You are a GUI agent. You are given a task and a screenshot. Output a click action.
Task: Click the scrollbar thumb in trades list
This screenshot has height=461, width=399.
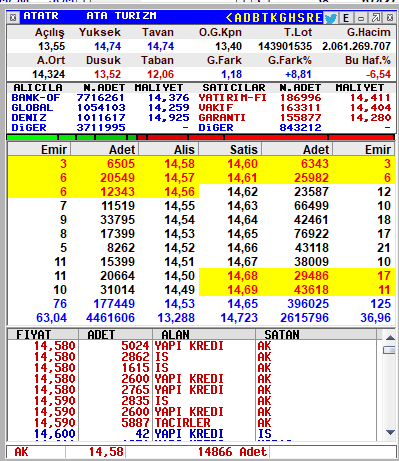click(x=390, y=350)
